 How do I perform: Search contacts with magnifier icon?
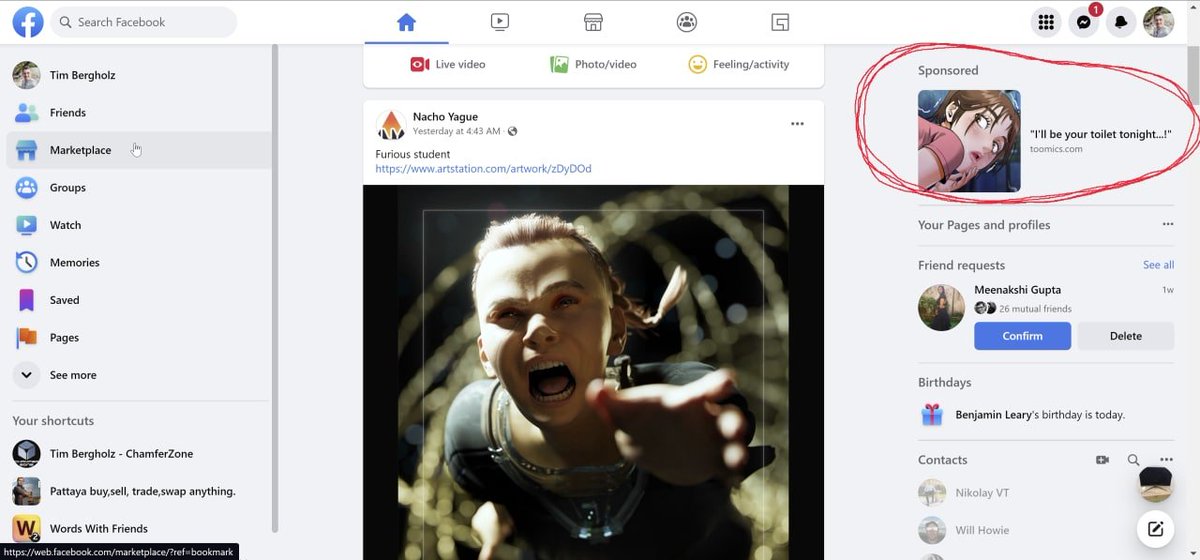point(1133,460)
